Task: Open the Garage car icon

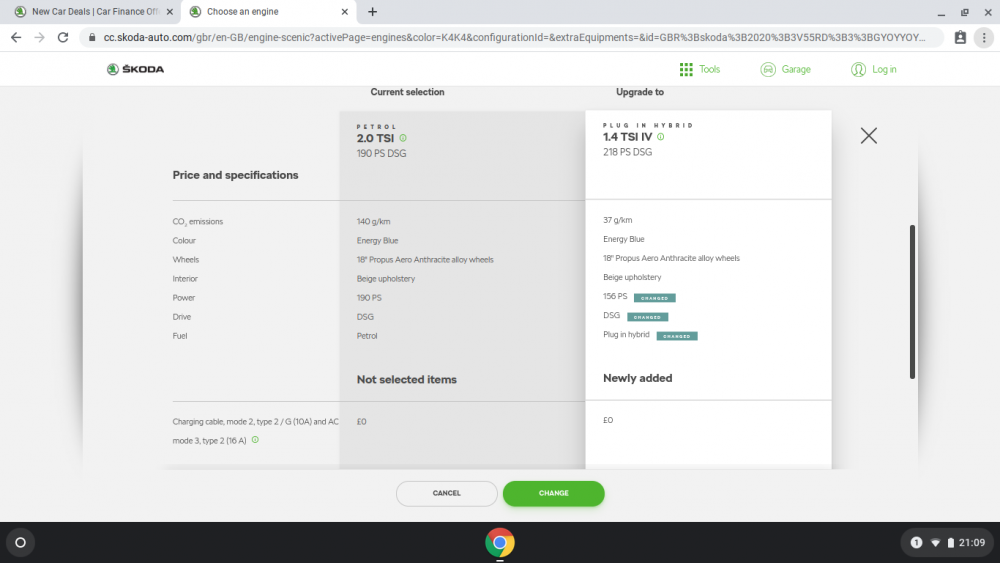Action: 768,69
